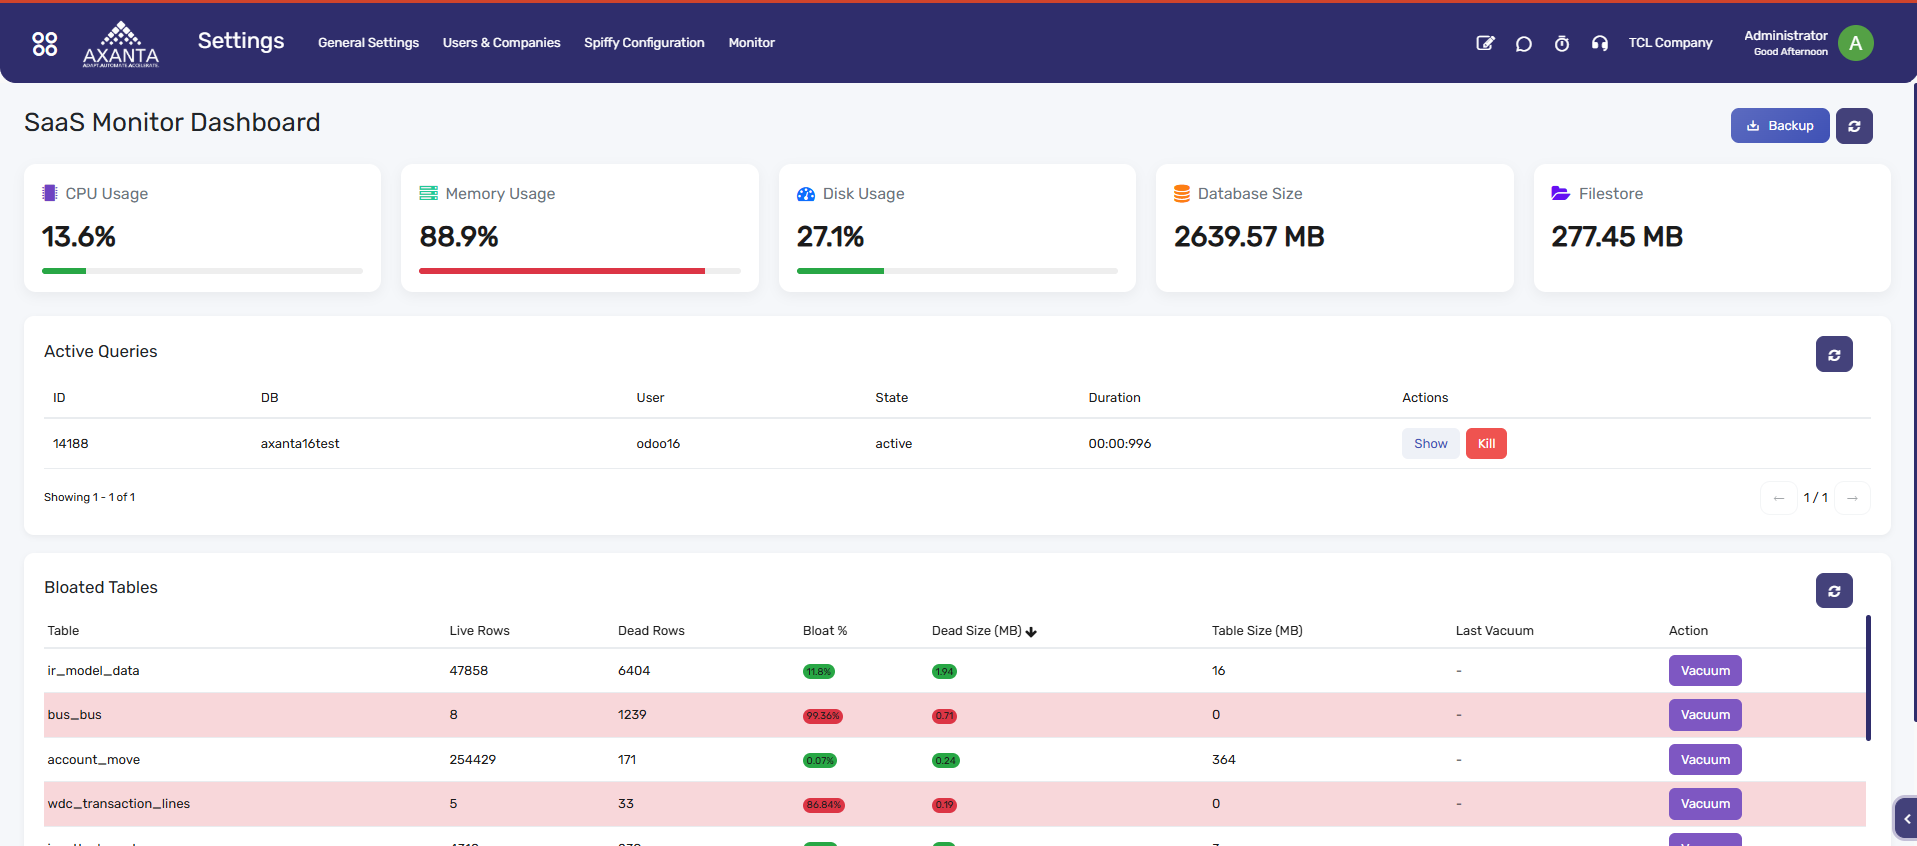
Task: Click the stopwatch timer icon
Action: 1561,43
